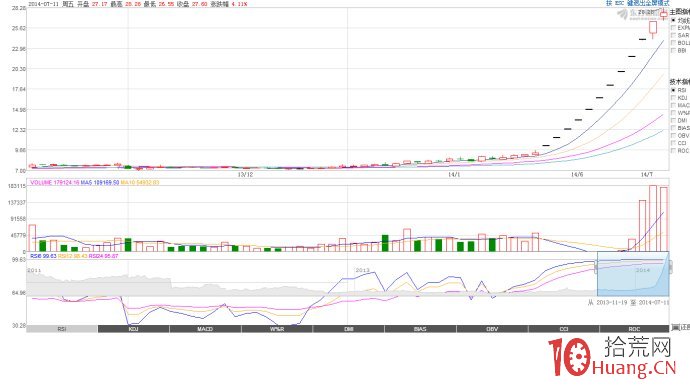Viewport: 690px width, 387px height.
Task: Switch to the MACD indicator tab
Action: point(205,329)
